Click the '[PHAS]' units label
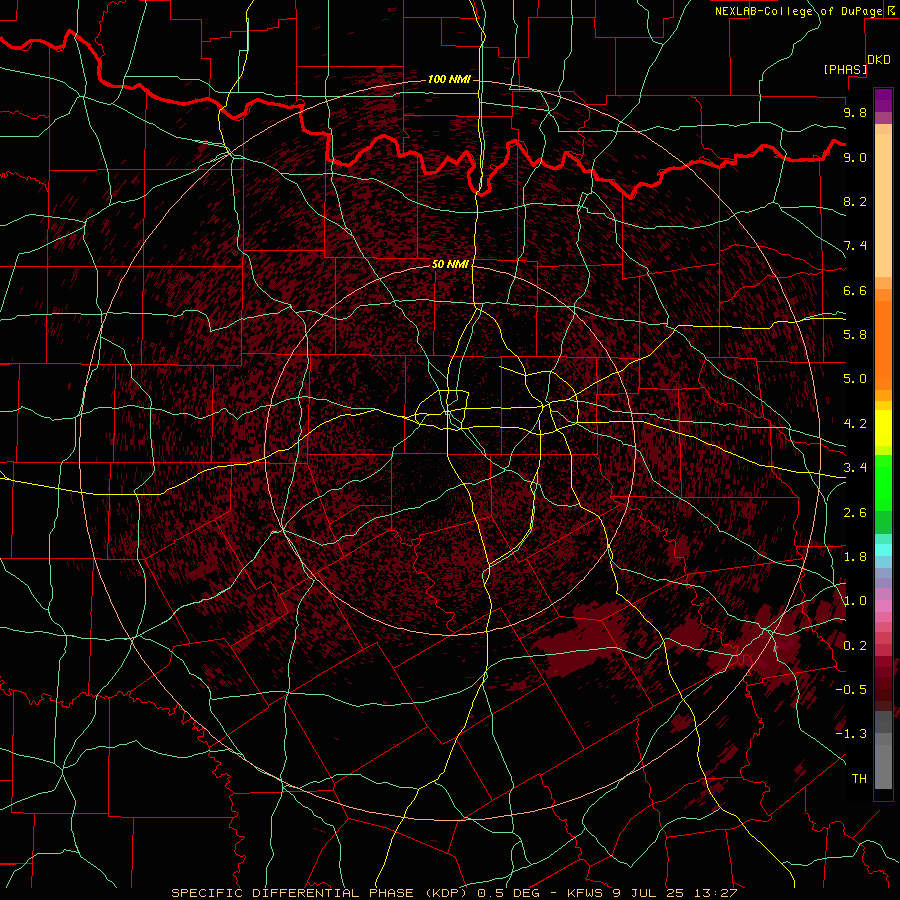Screen dimensions: 900x900 tap(845, 69)
